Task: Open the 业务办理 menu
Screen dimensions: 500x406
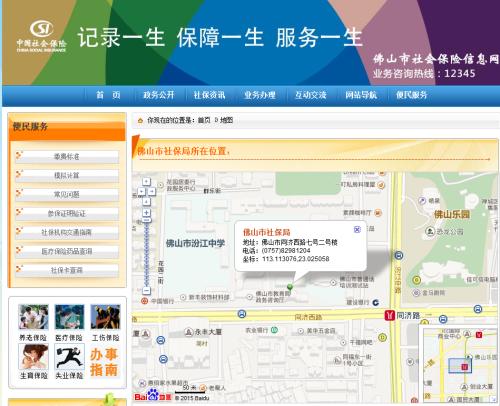Action: click(260, 95)
